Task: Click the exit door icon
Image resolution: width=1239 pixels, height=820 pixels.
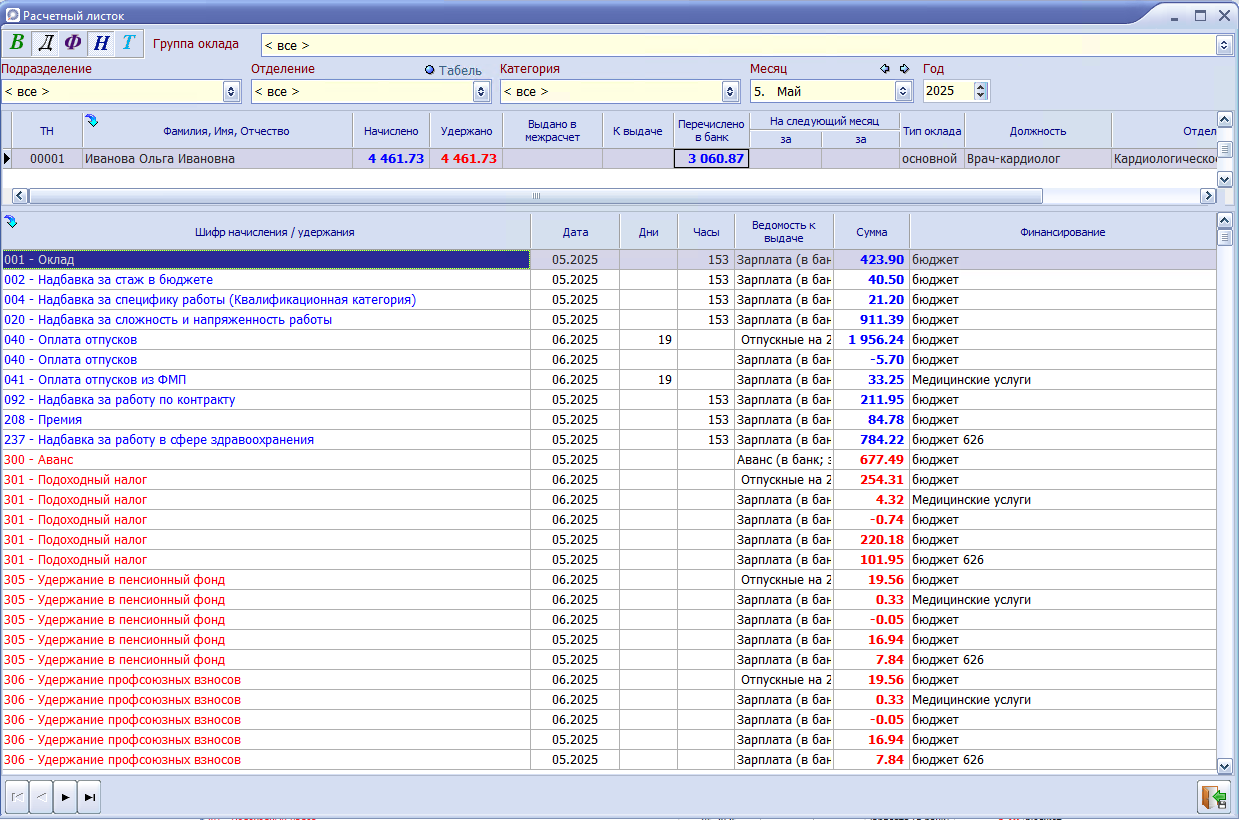Action: pos(1214,797)
